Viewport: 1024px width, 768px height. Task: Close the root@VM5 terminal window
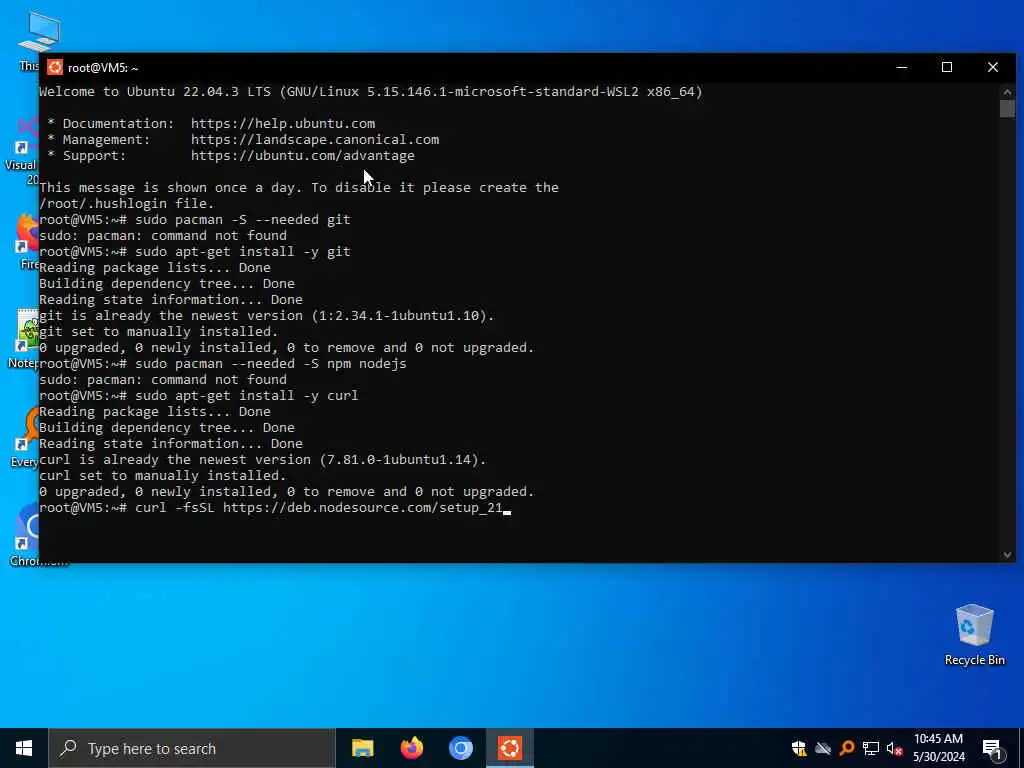(993, 67)
